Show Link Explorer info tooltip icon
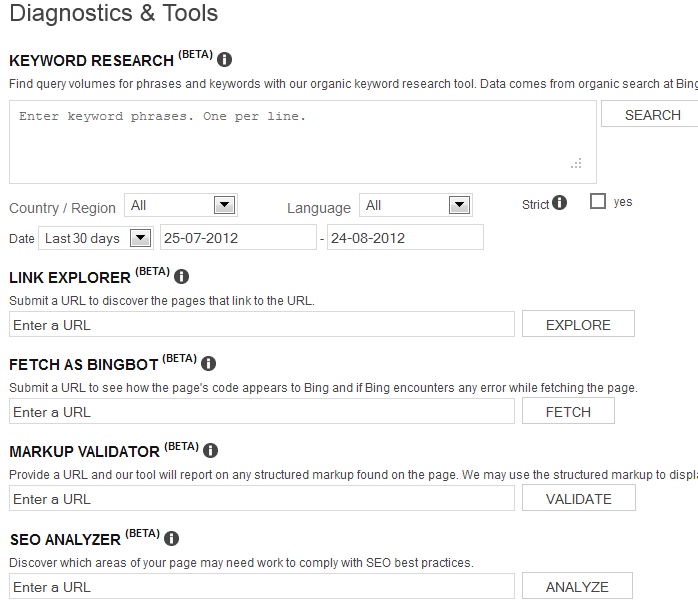This screenshot has height=606, width=698. click(181, 277)
